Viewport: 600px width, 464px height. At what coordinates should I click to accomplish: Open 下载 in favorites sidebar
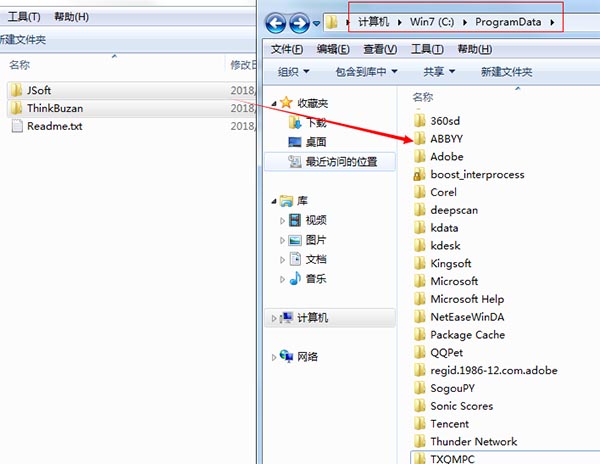pyautogui.click(x=315, y=122)
